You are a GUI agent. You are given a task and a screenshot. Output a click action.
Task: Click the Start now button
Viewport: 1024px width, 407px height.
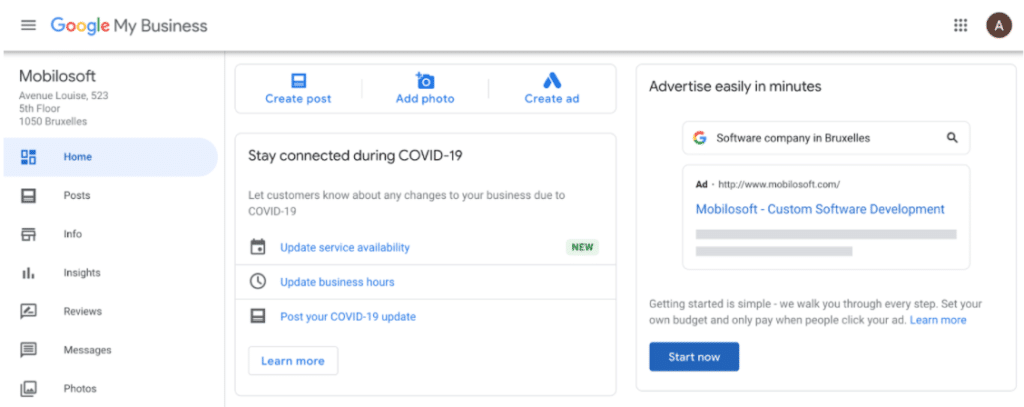(694, 357)
